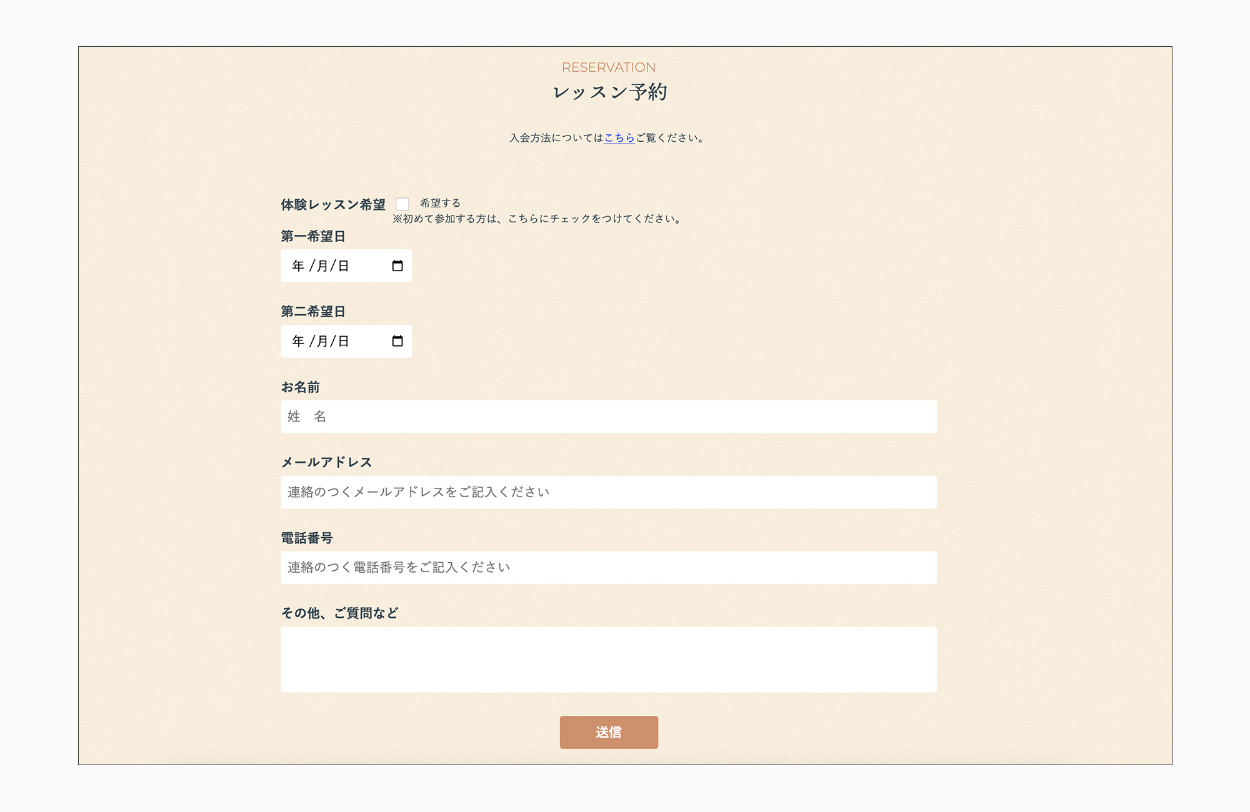
Task: Select the month segment of 第二希望日
Action: coord(321,341)
